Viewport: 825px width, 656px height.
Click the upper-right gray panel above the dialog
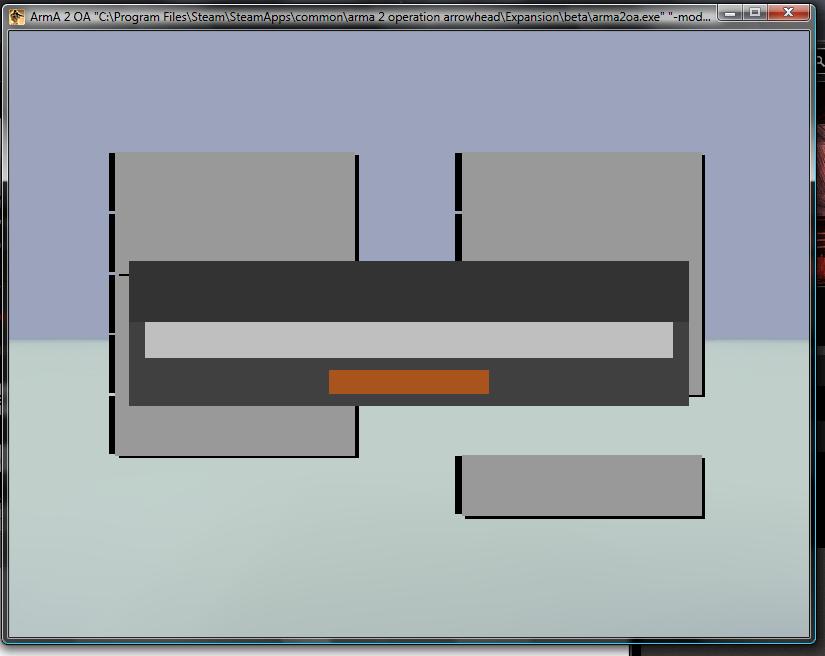coord(581,205)
